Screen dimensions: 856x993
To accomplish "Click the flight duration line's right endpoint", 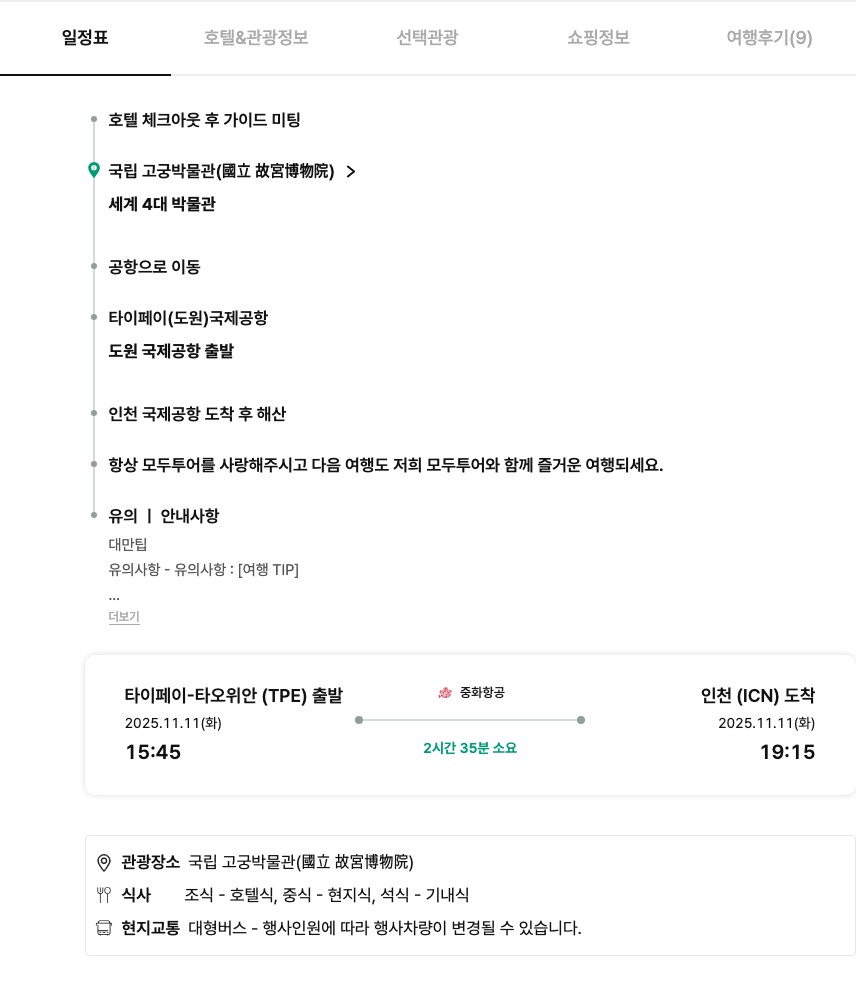I will (x=581, y=720).
